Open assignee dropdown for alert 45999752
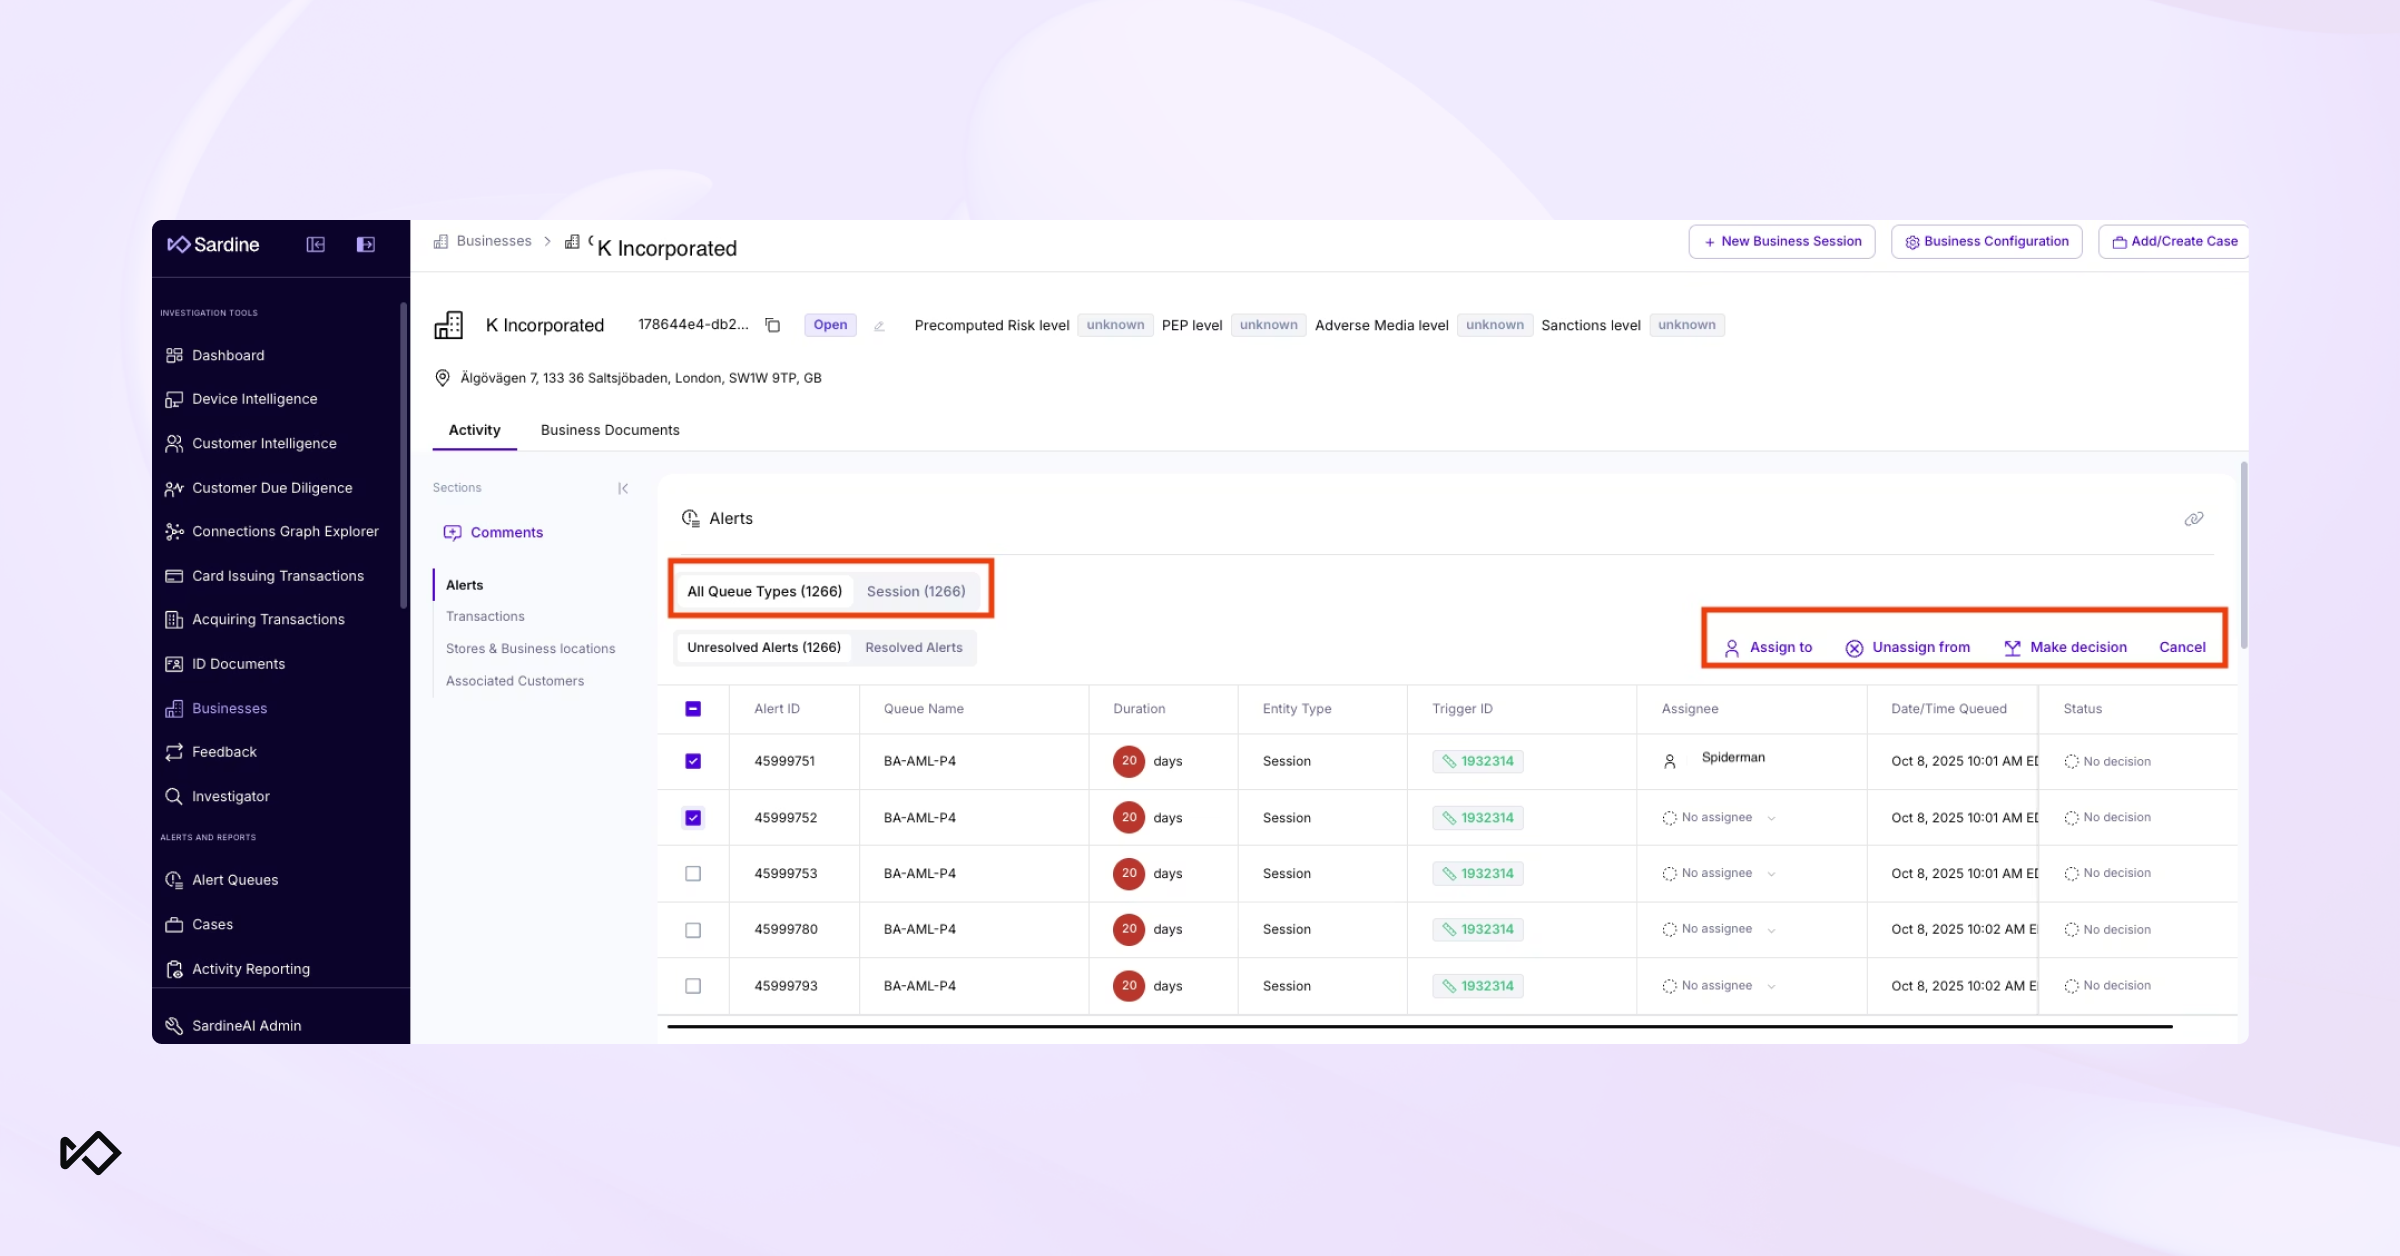Screen dimensions: 2400x1256 pyautogui.click(x=1771, y=818)
